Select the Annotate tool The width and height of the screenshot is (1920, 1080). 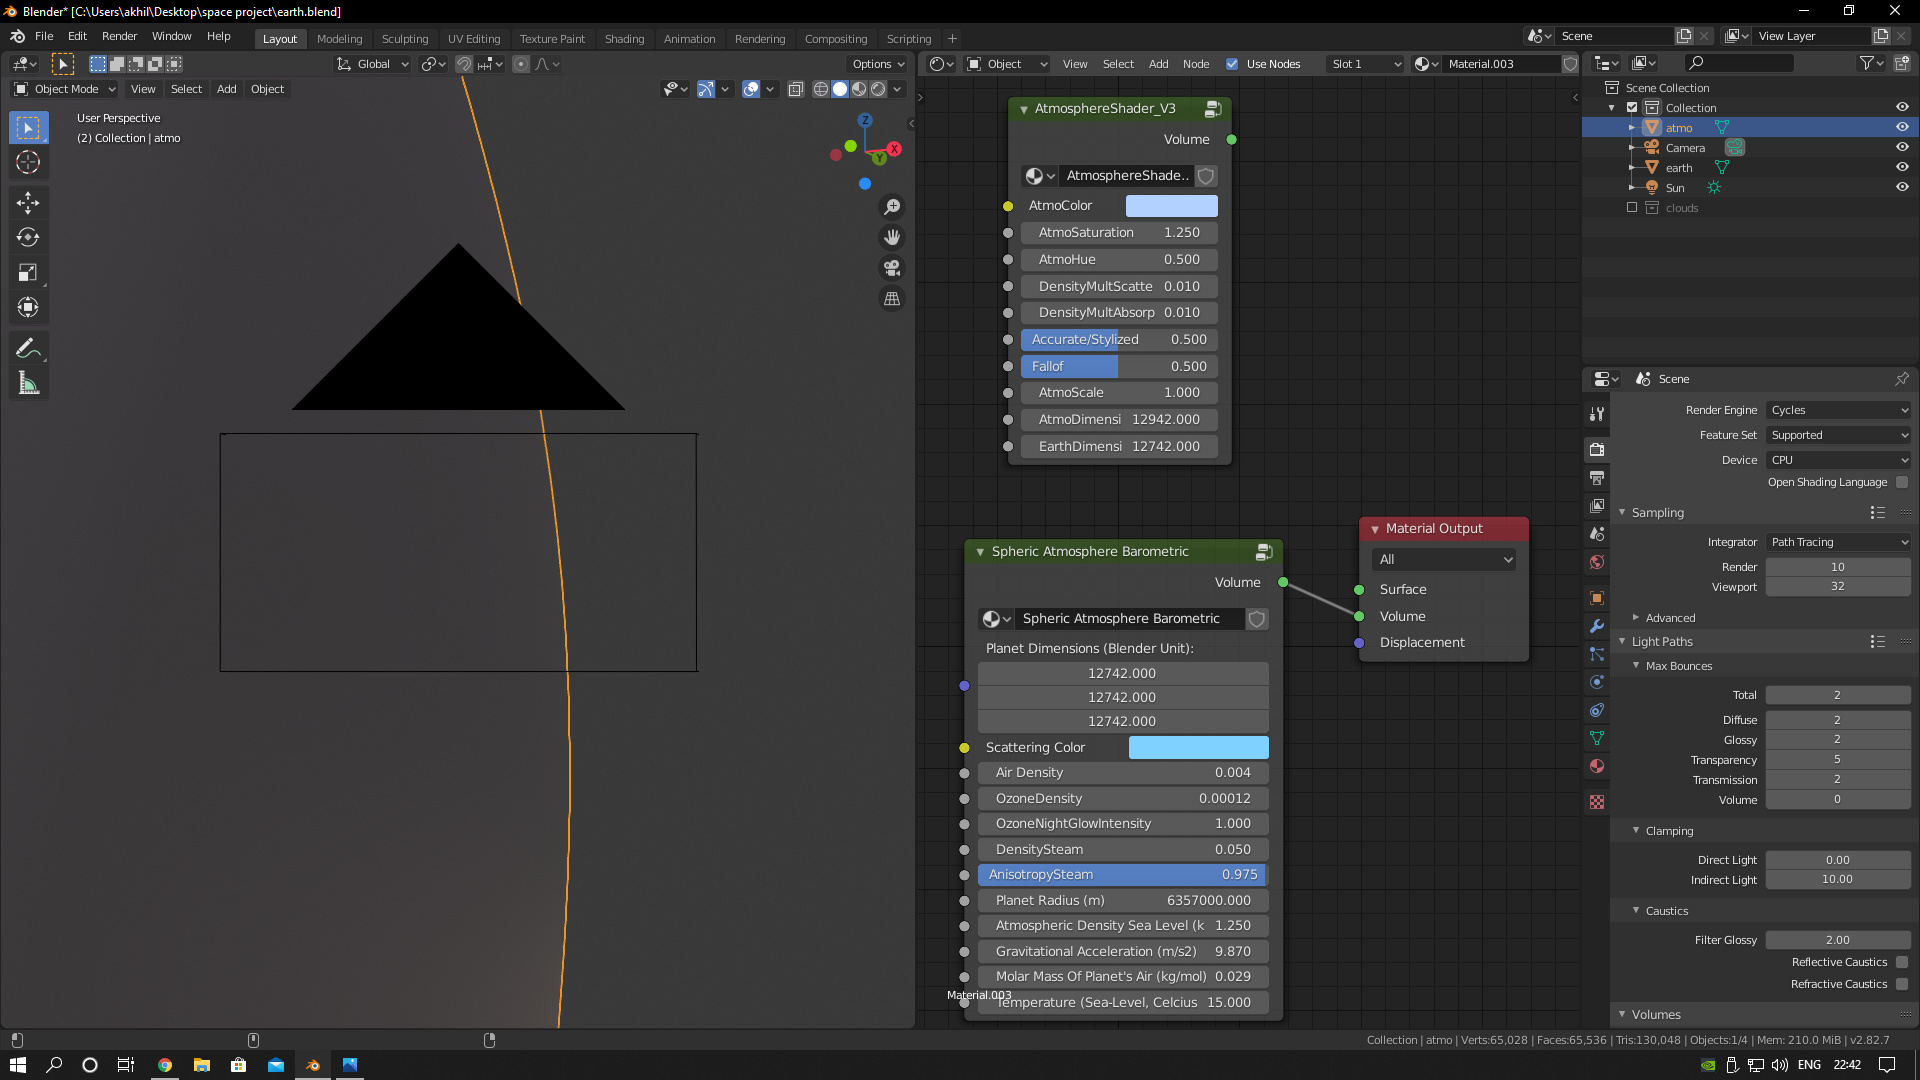(x=28, y=348)
